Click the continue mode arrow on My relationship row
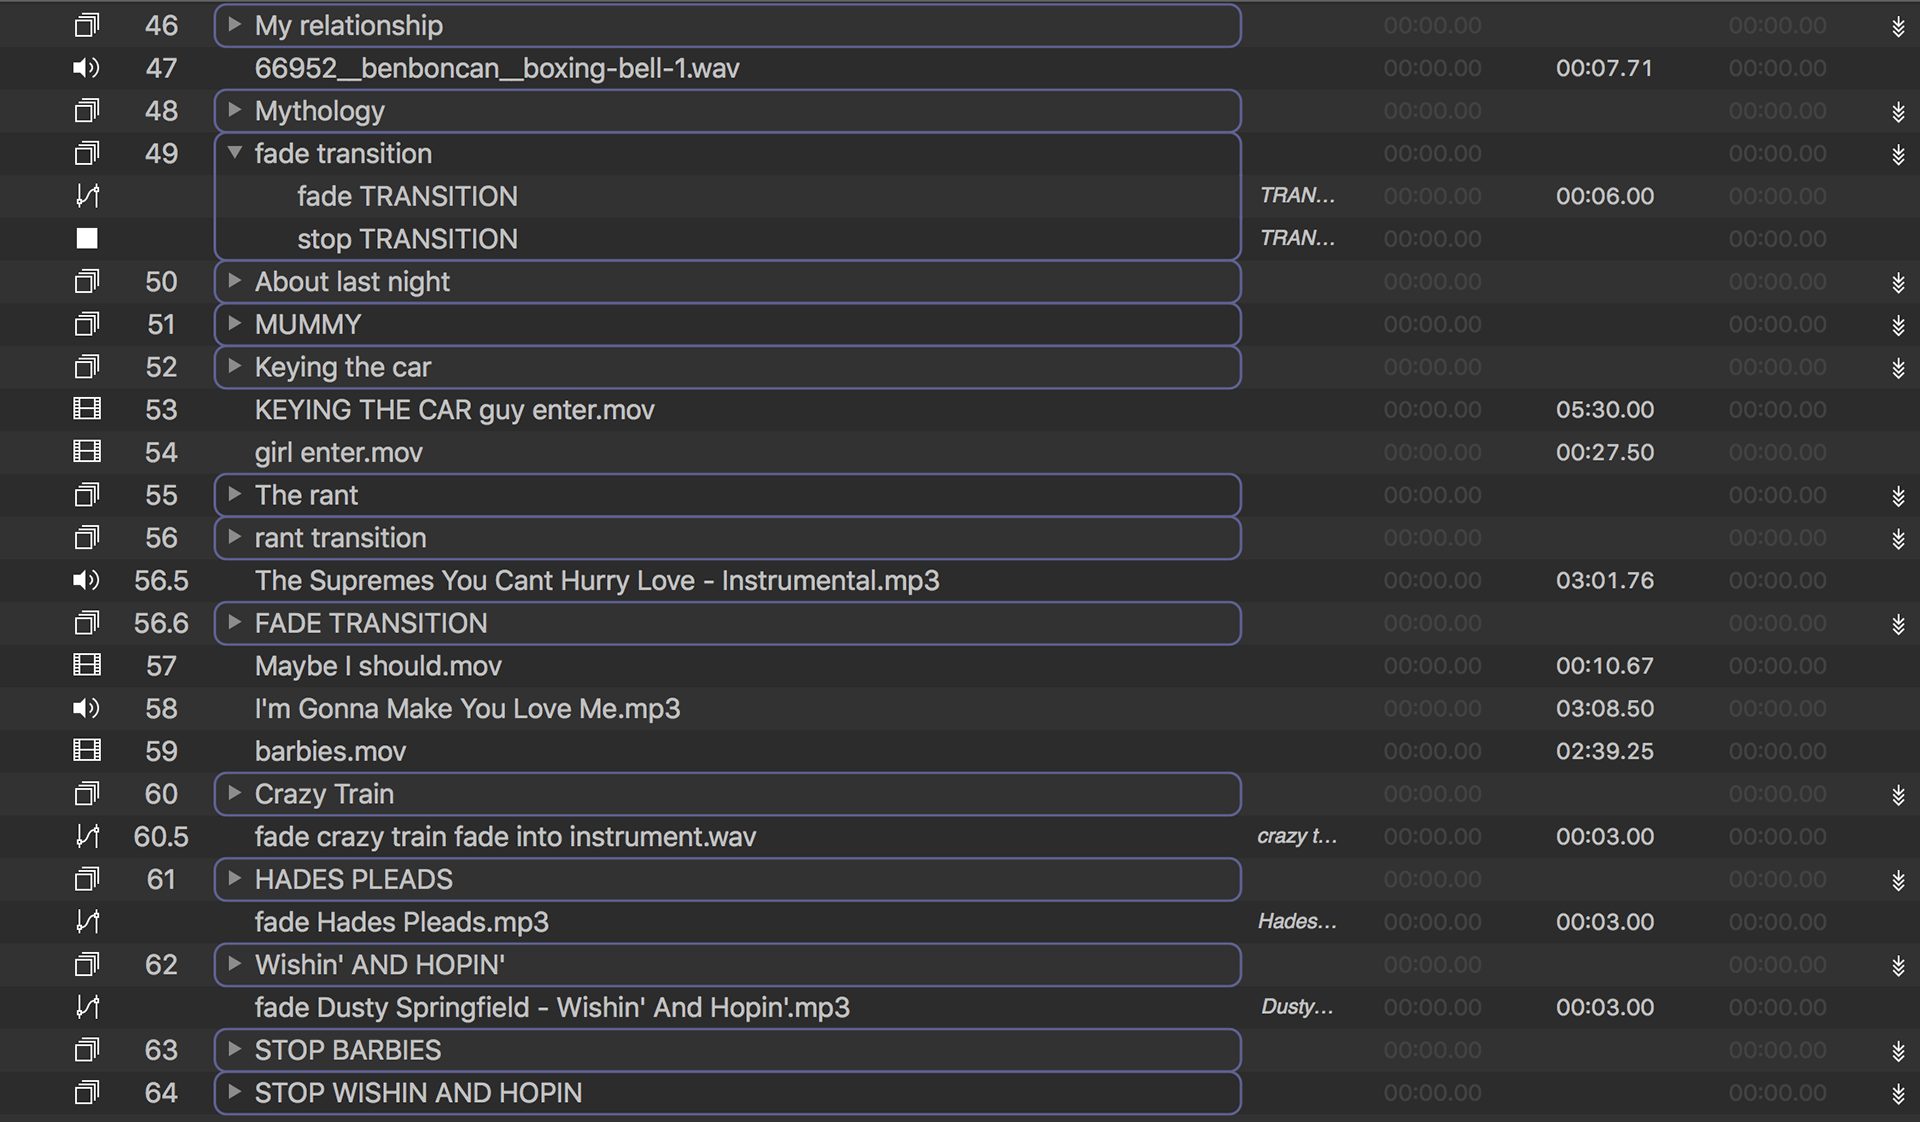The width and height of the screenshot is (1920, 1122). [1897, 27]
